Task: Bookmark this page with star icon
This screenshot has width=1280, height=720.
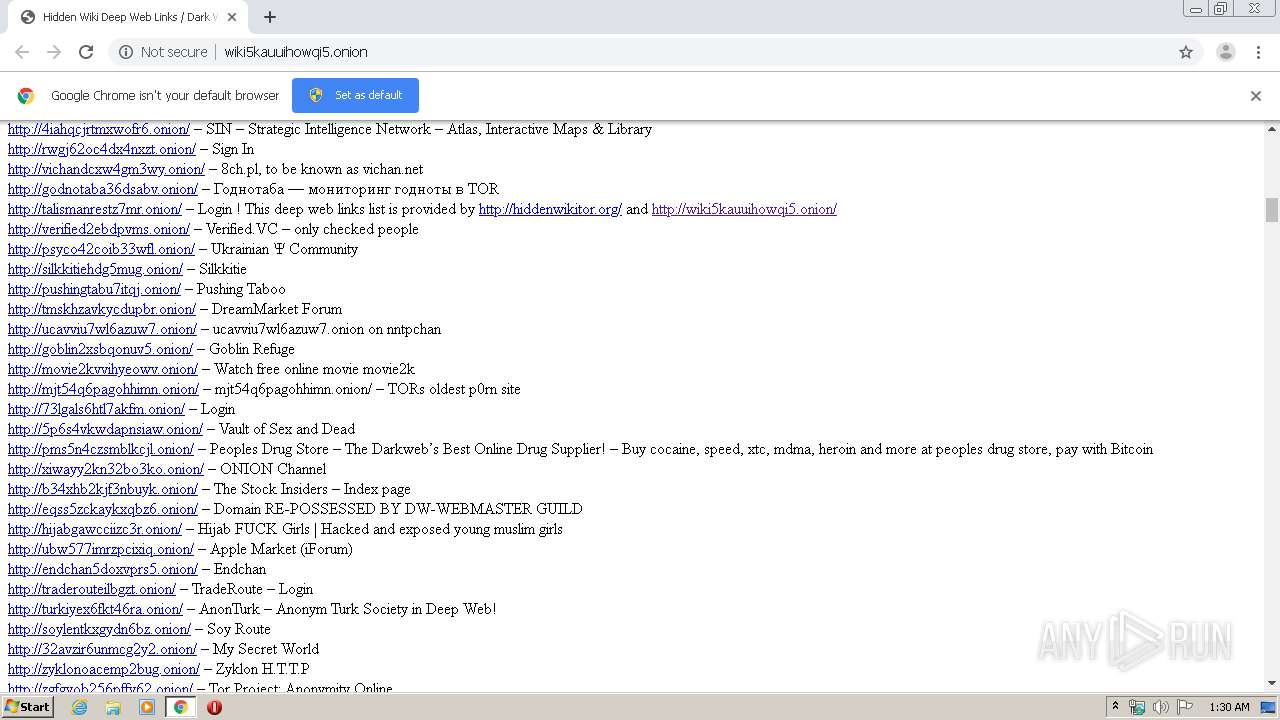Action: pyautogui.click(x=1186, y=52)
